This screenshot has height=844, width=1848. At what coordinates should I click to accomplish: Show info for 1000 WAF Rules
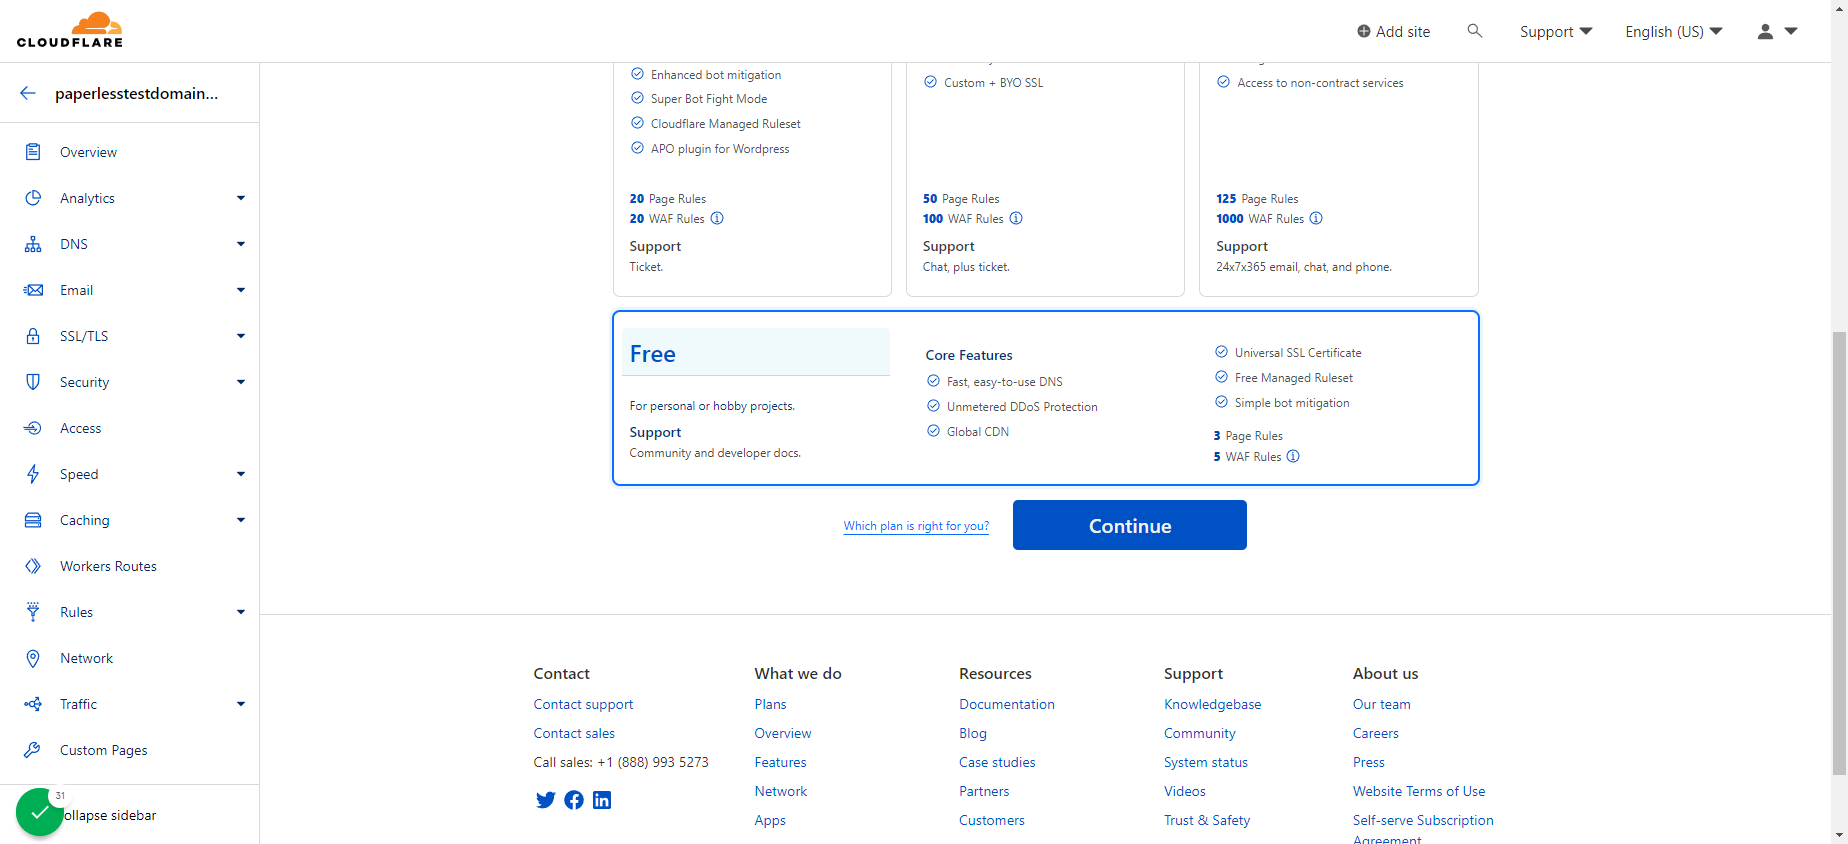[x=1316, y=218]
